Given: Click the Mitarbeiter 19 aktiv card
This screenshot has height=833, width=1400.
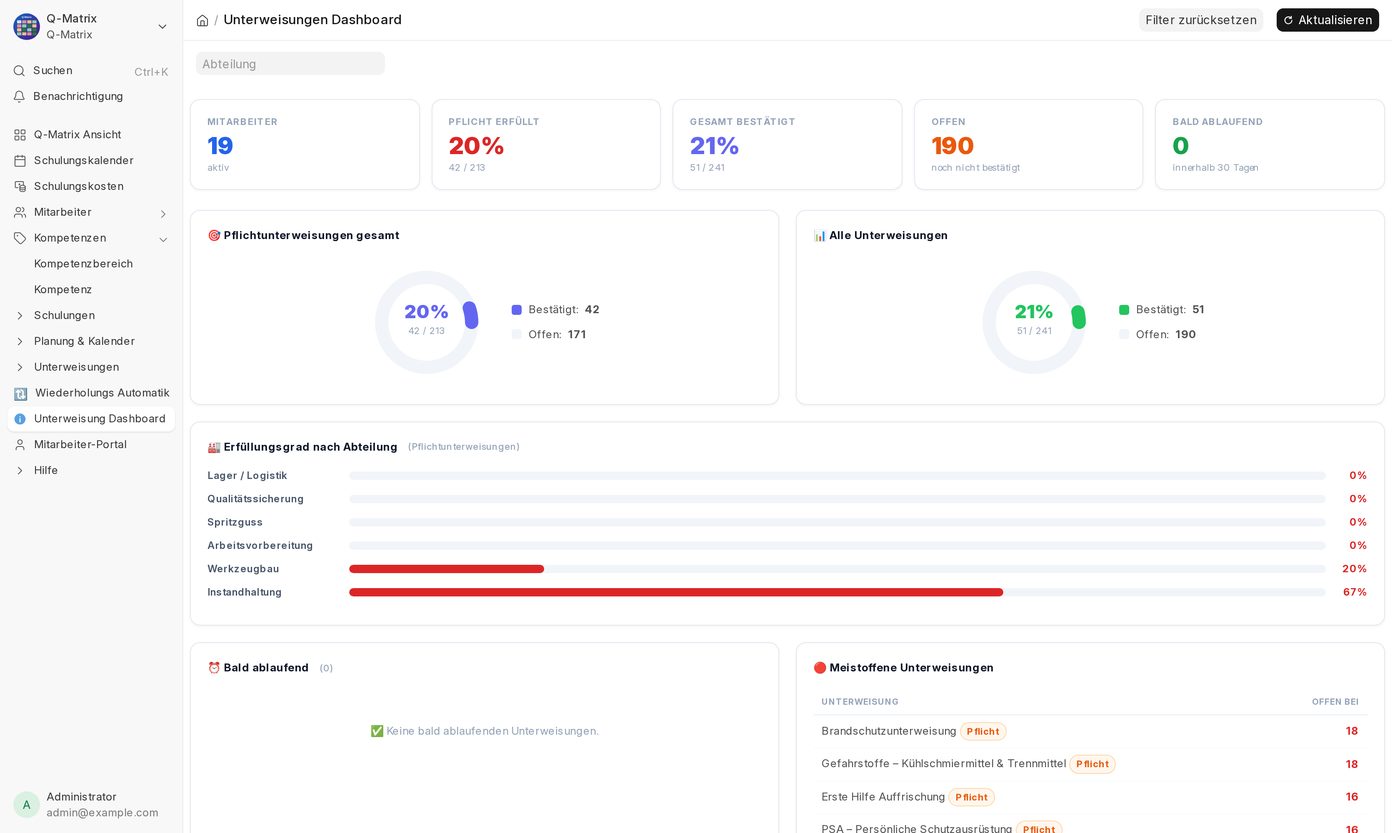Looking at the screenshot, I should (x=305, y=144).
